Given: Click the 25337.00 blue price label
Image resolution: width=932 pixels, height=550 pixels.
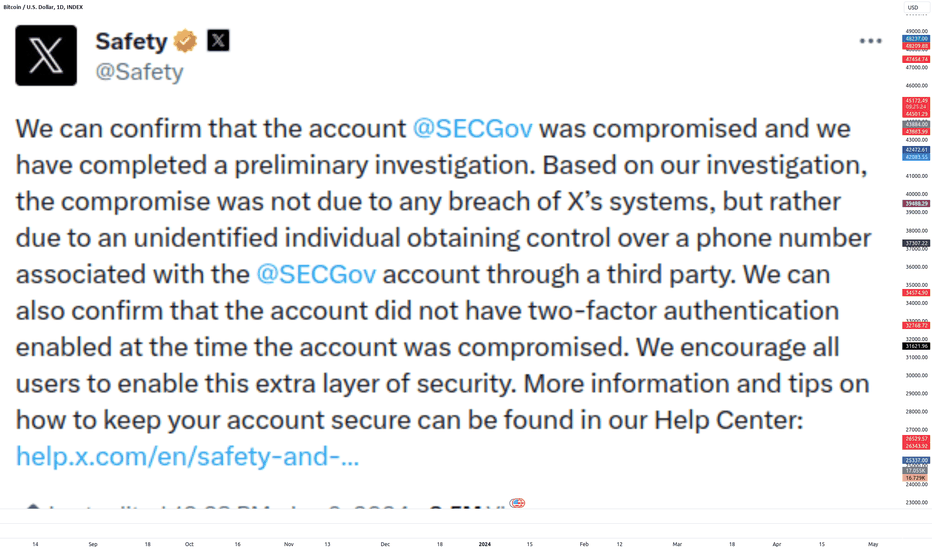Looking at the screenshot, I should (916, 460).
